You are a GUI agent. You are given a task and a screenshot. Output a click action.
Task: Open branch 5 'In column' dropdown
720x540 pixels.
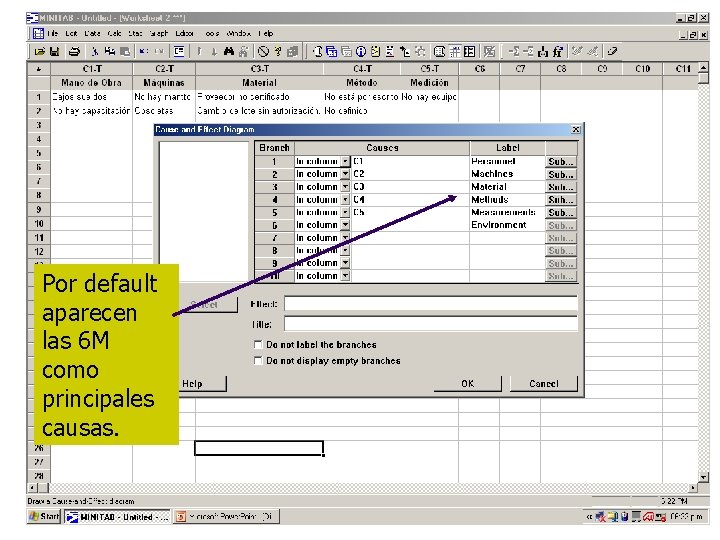345,212
